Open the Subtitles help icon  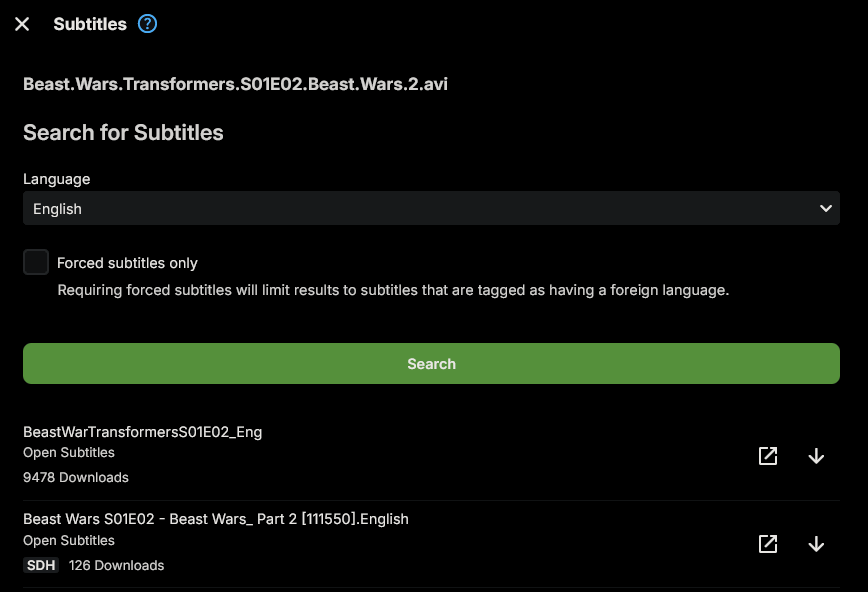click(x=147, y=24)
